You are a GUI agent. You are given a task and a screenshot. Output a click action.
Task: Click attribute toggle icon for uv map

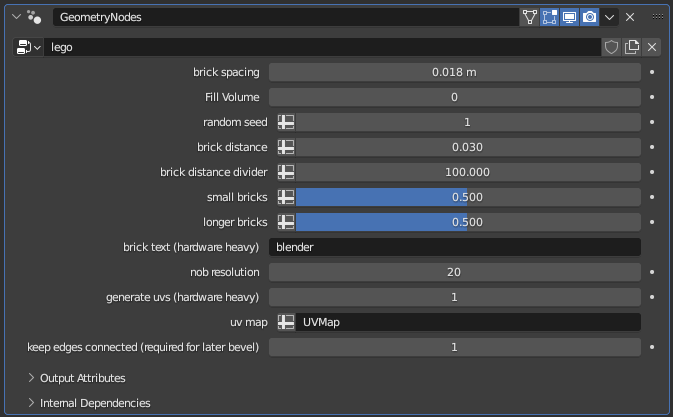[286, 322]
